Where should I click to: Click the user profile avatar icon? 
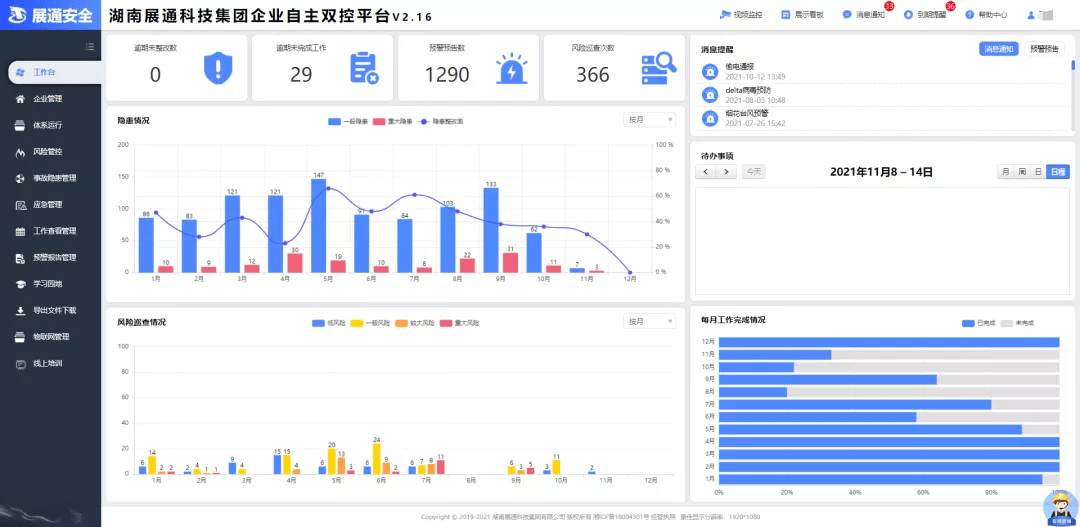pyautogui.click(x=1031, y=15)
